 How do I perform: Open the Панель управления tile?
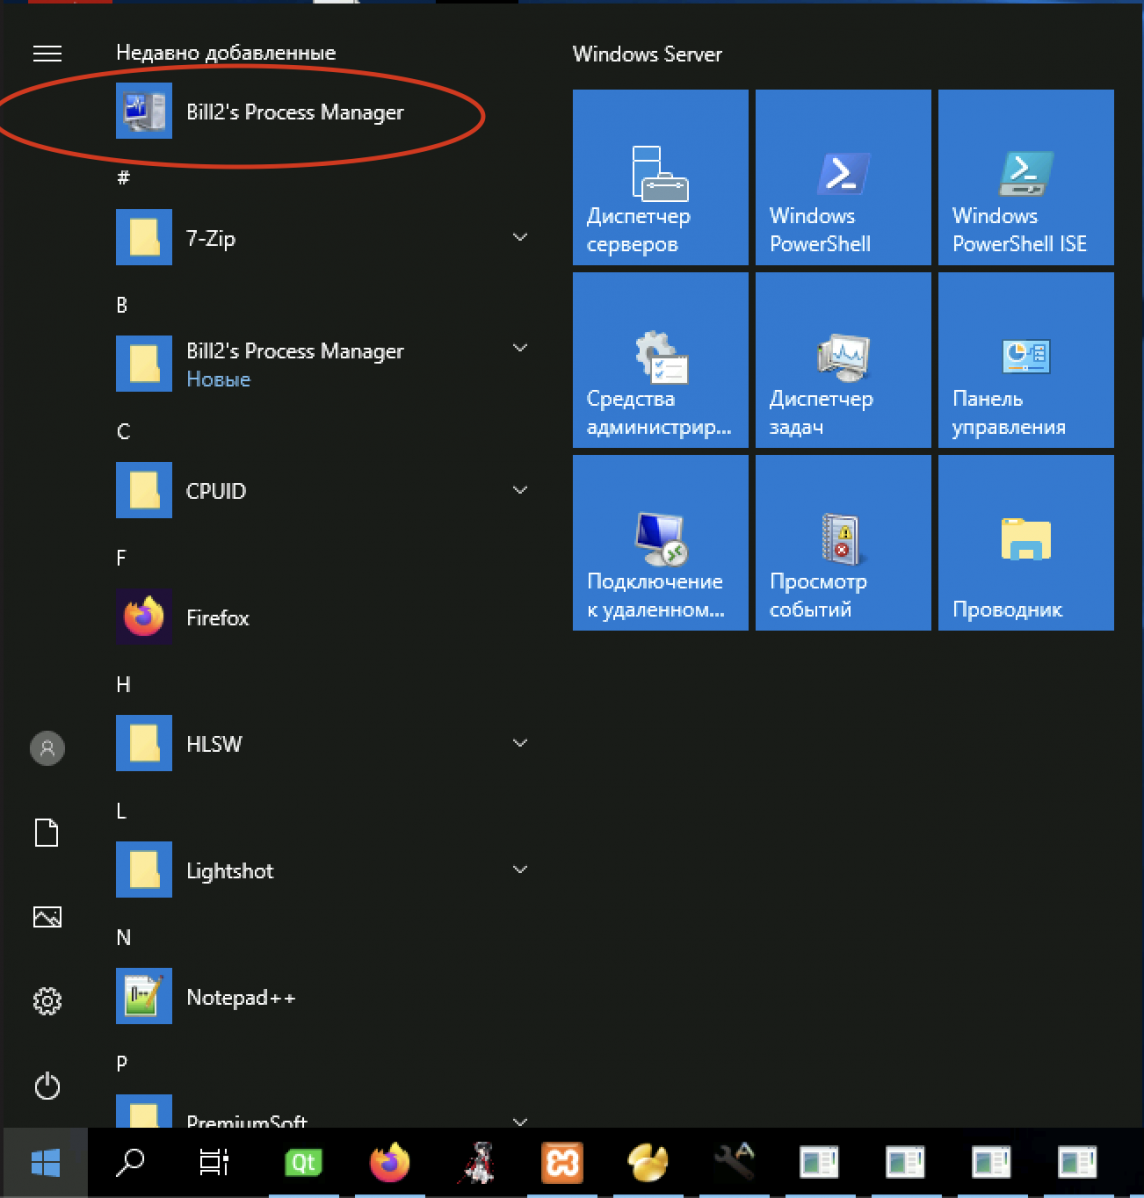(x=1025, y=360)
